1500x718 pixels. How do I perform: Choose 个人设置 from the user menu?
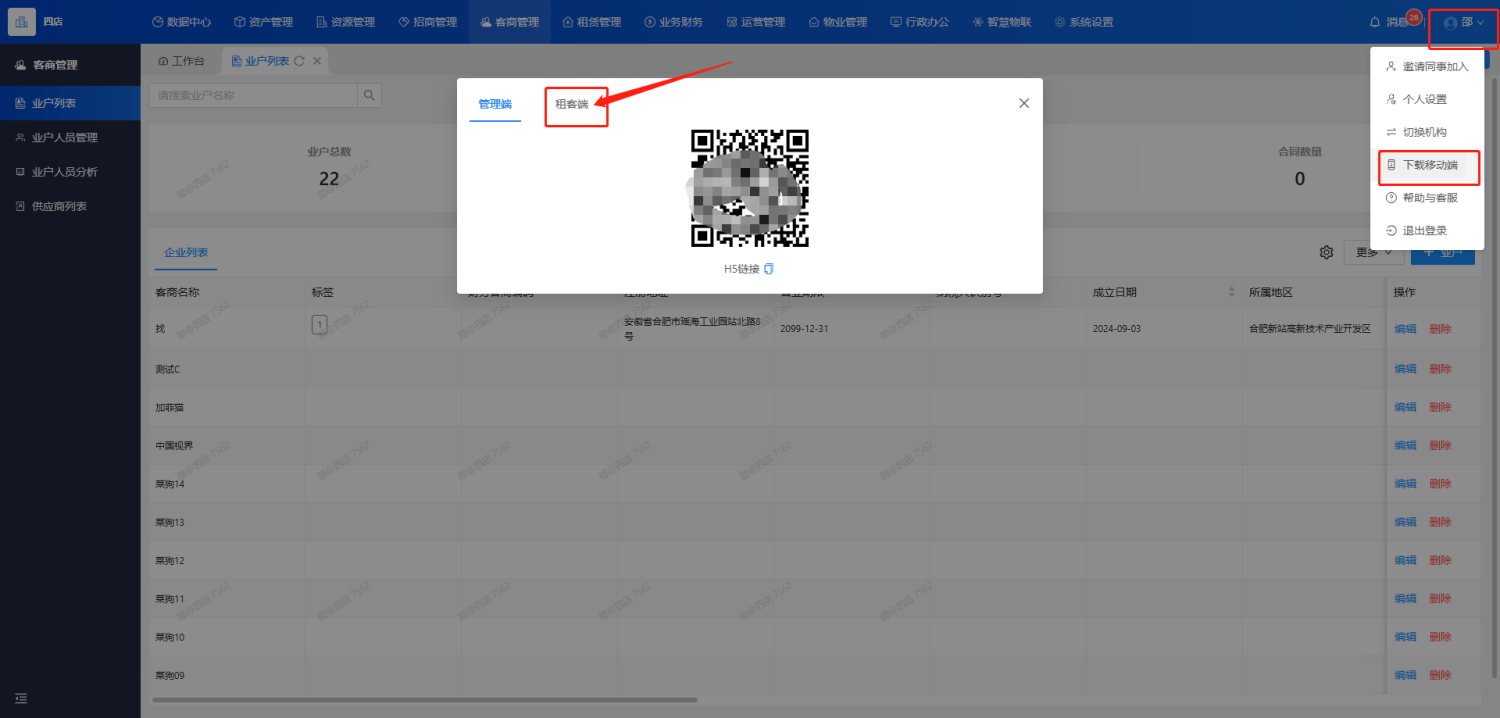pos(1427,99)
